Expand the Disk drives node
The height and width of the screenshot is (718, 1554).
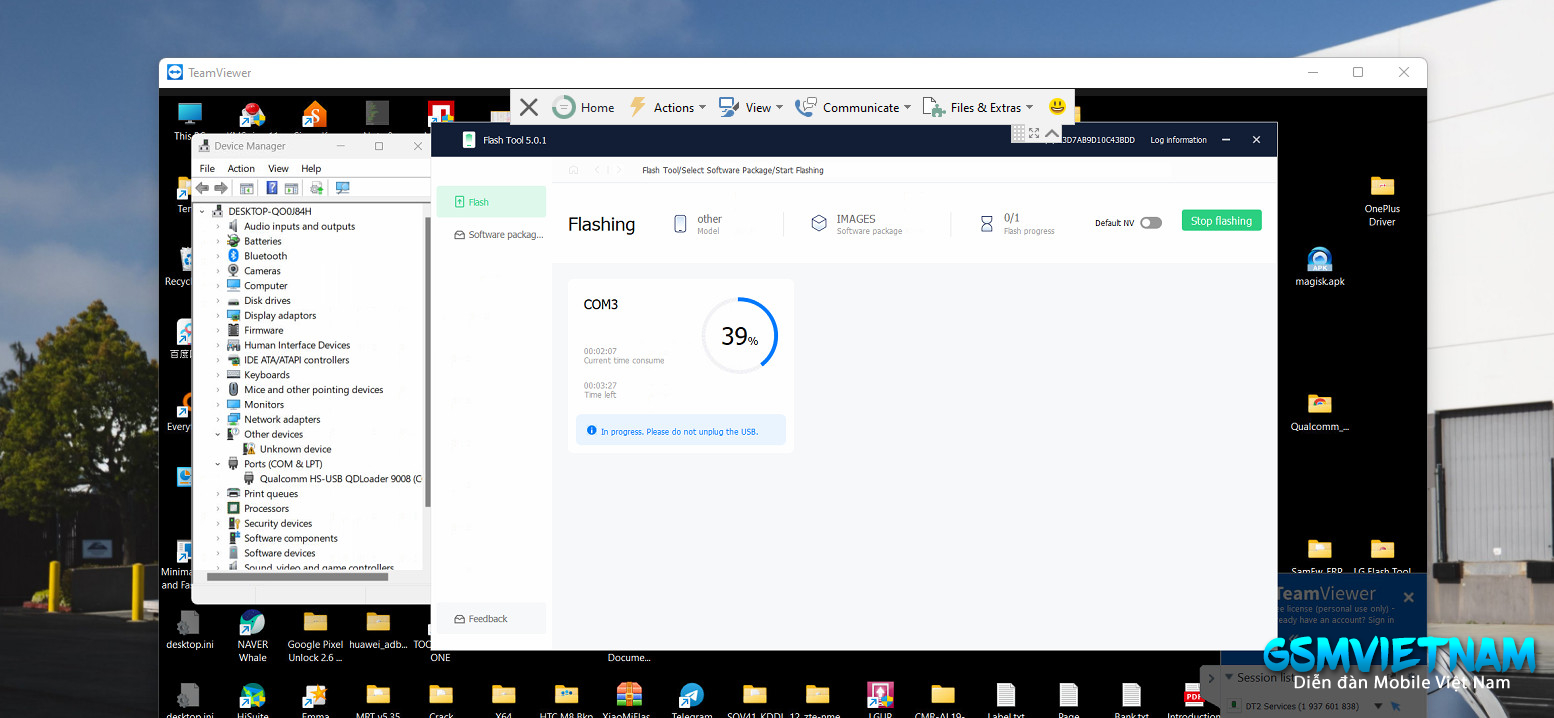pos(218,301)
